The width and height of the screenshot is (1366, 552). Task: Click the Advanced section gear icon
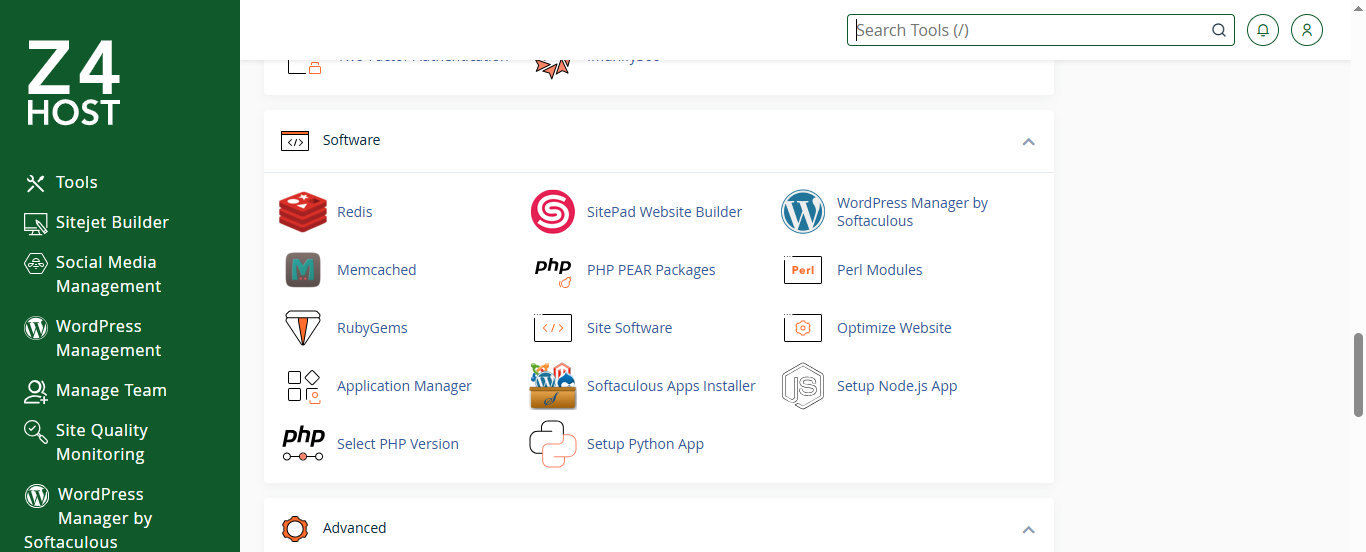tap(295, 528)
